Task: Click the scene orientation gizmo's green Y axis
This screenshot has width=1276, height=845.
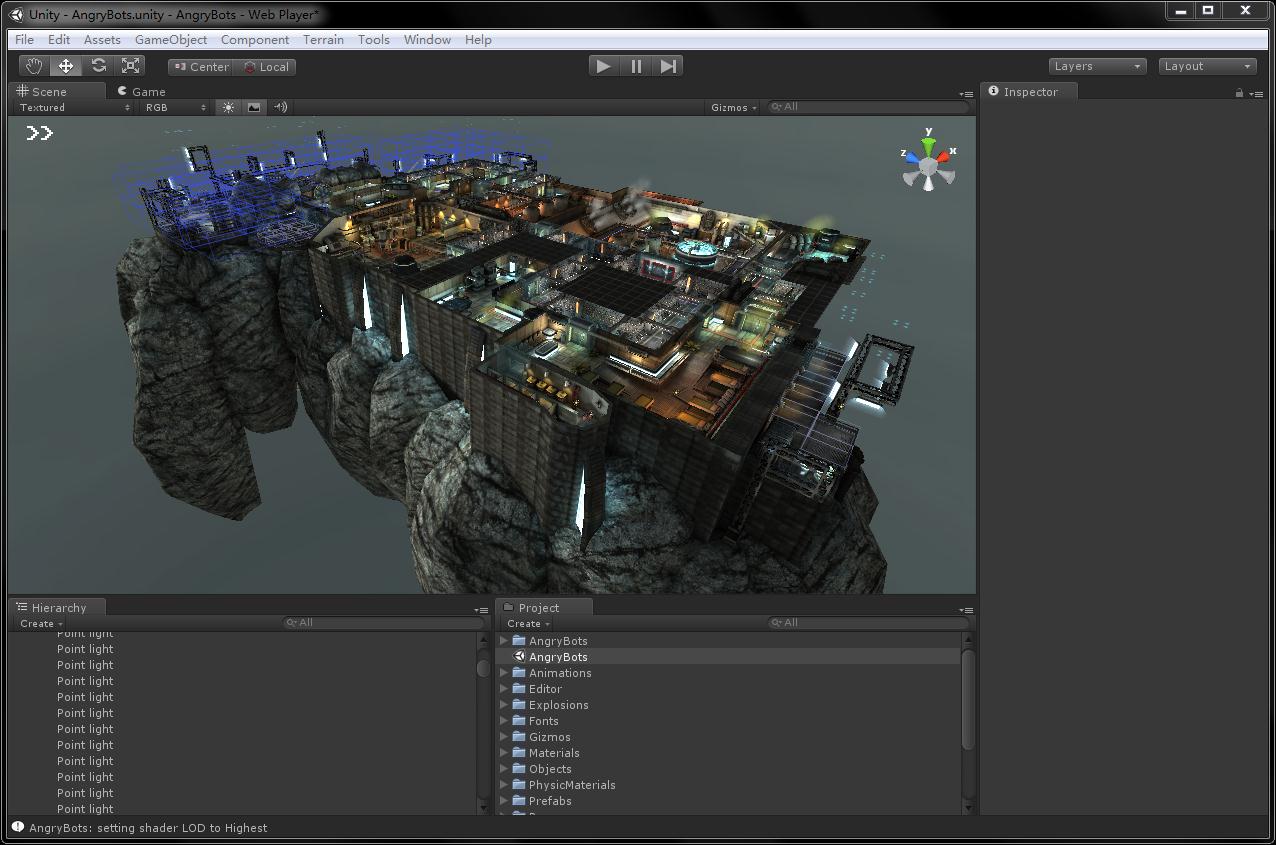Action: pyautogui.click(x=929, y=144)
